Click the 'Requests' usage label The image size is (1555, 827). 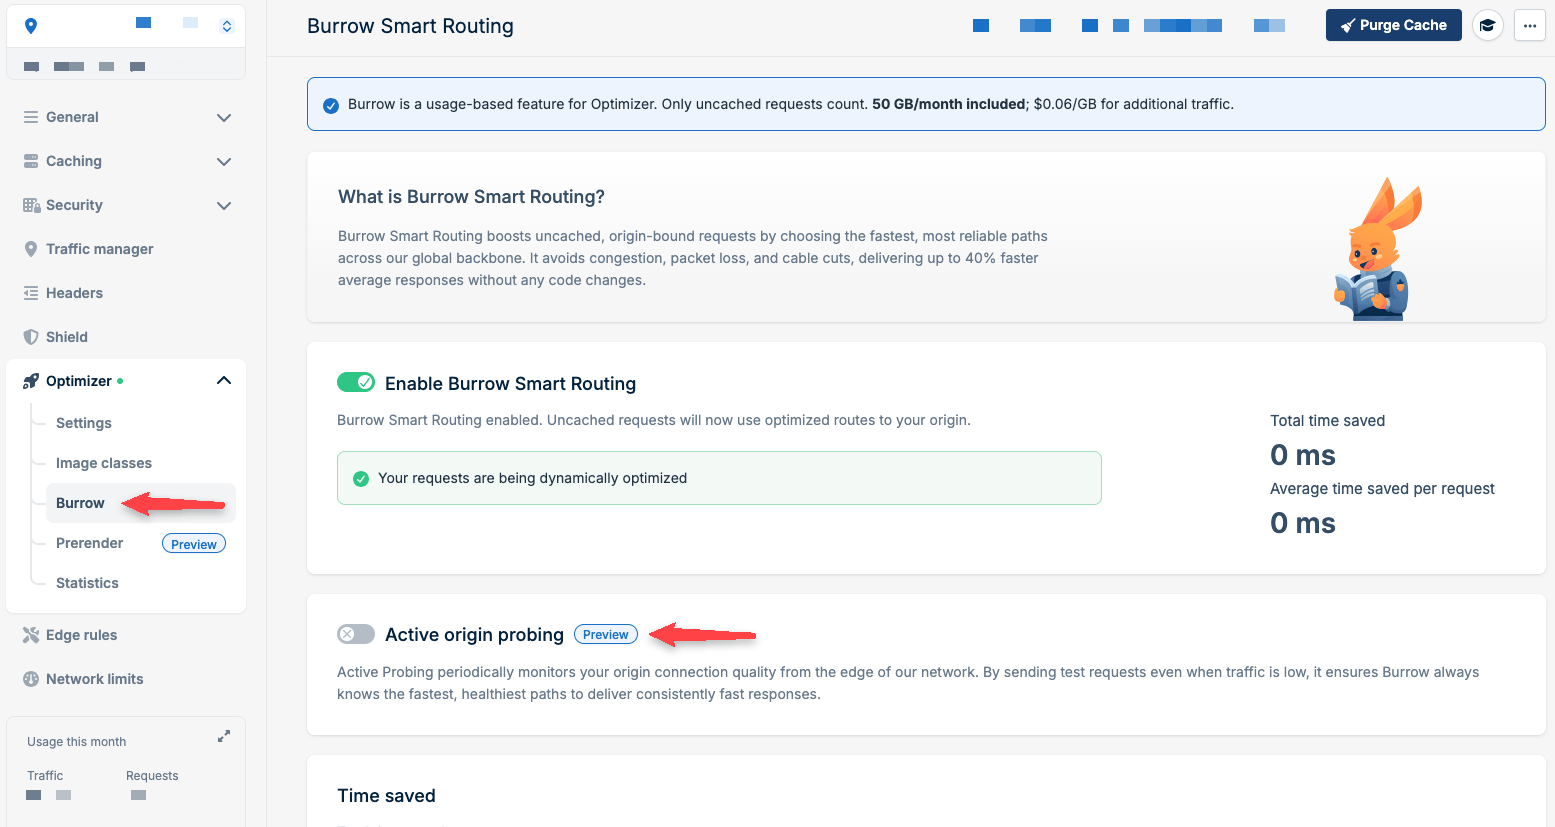tap(152, 776)
